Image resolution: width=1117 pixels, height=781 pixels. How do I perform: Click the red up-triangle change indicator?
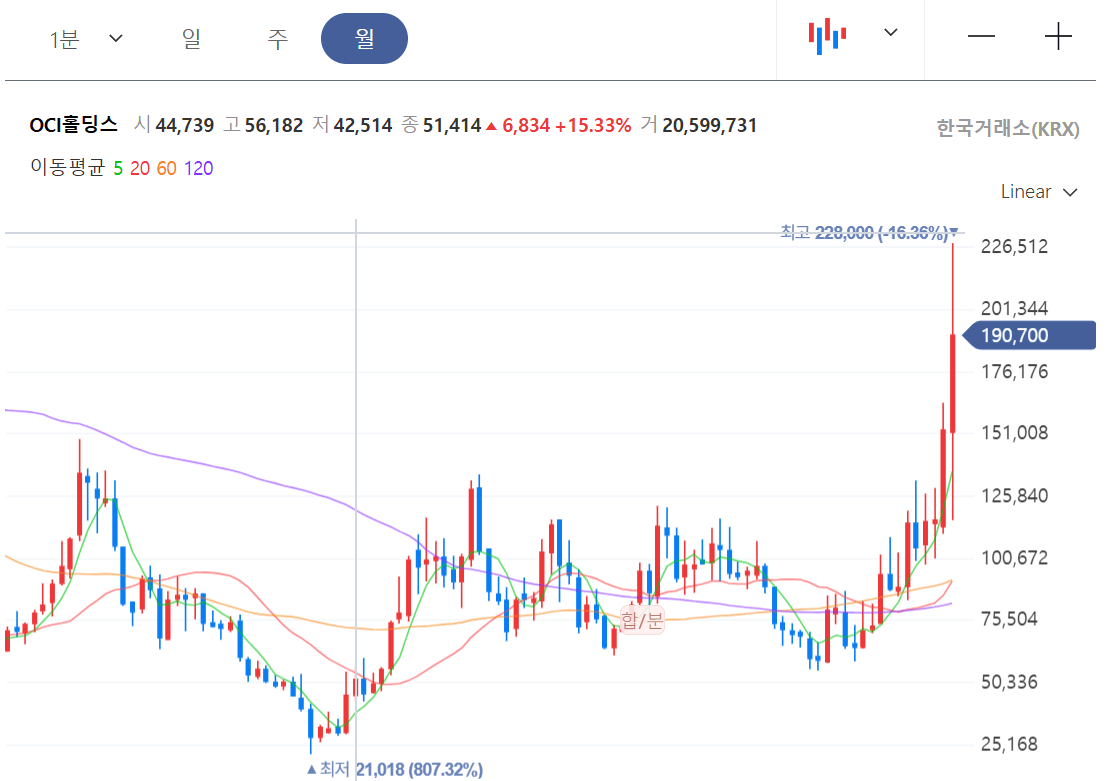point(492,126)
